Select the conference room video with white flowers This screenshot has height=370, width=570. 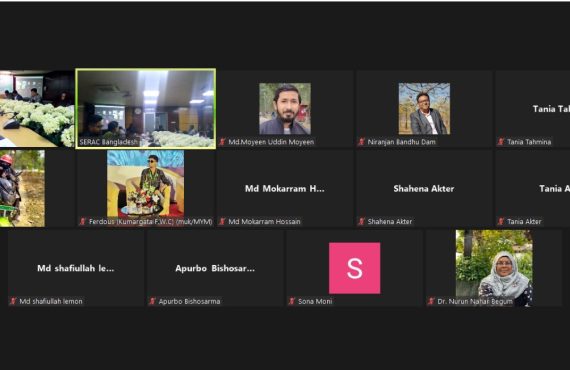coord(37,109)
